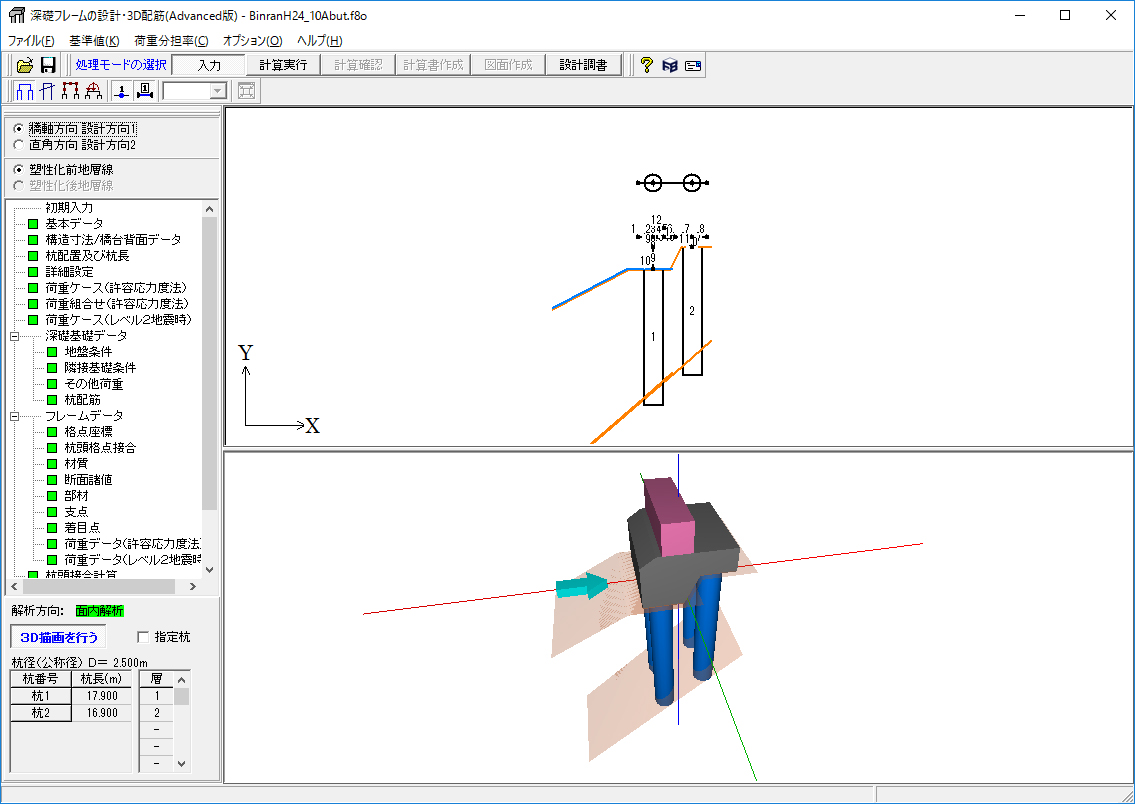The height and width of the screenshot is (804, 1135).
Task: Click the red-node frame display icon
Action: 70,91
